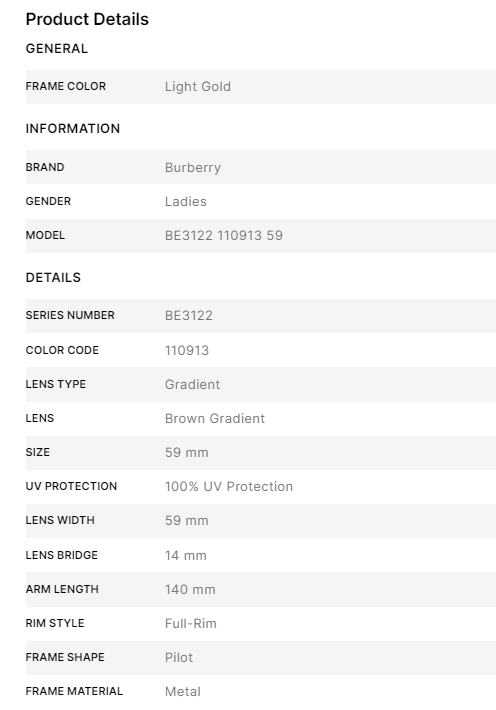Click the DETAILS section heading
This screenshot has width=496, height=710.
click(53, 278)
